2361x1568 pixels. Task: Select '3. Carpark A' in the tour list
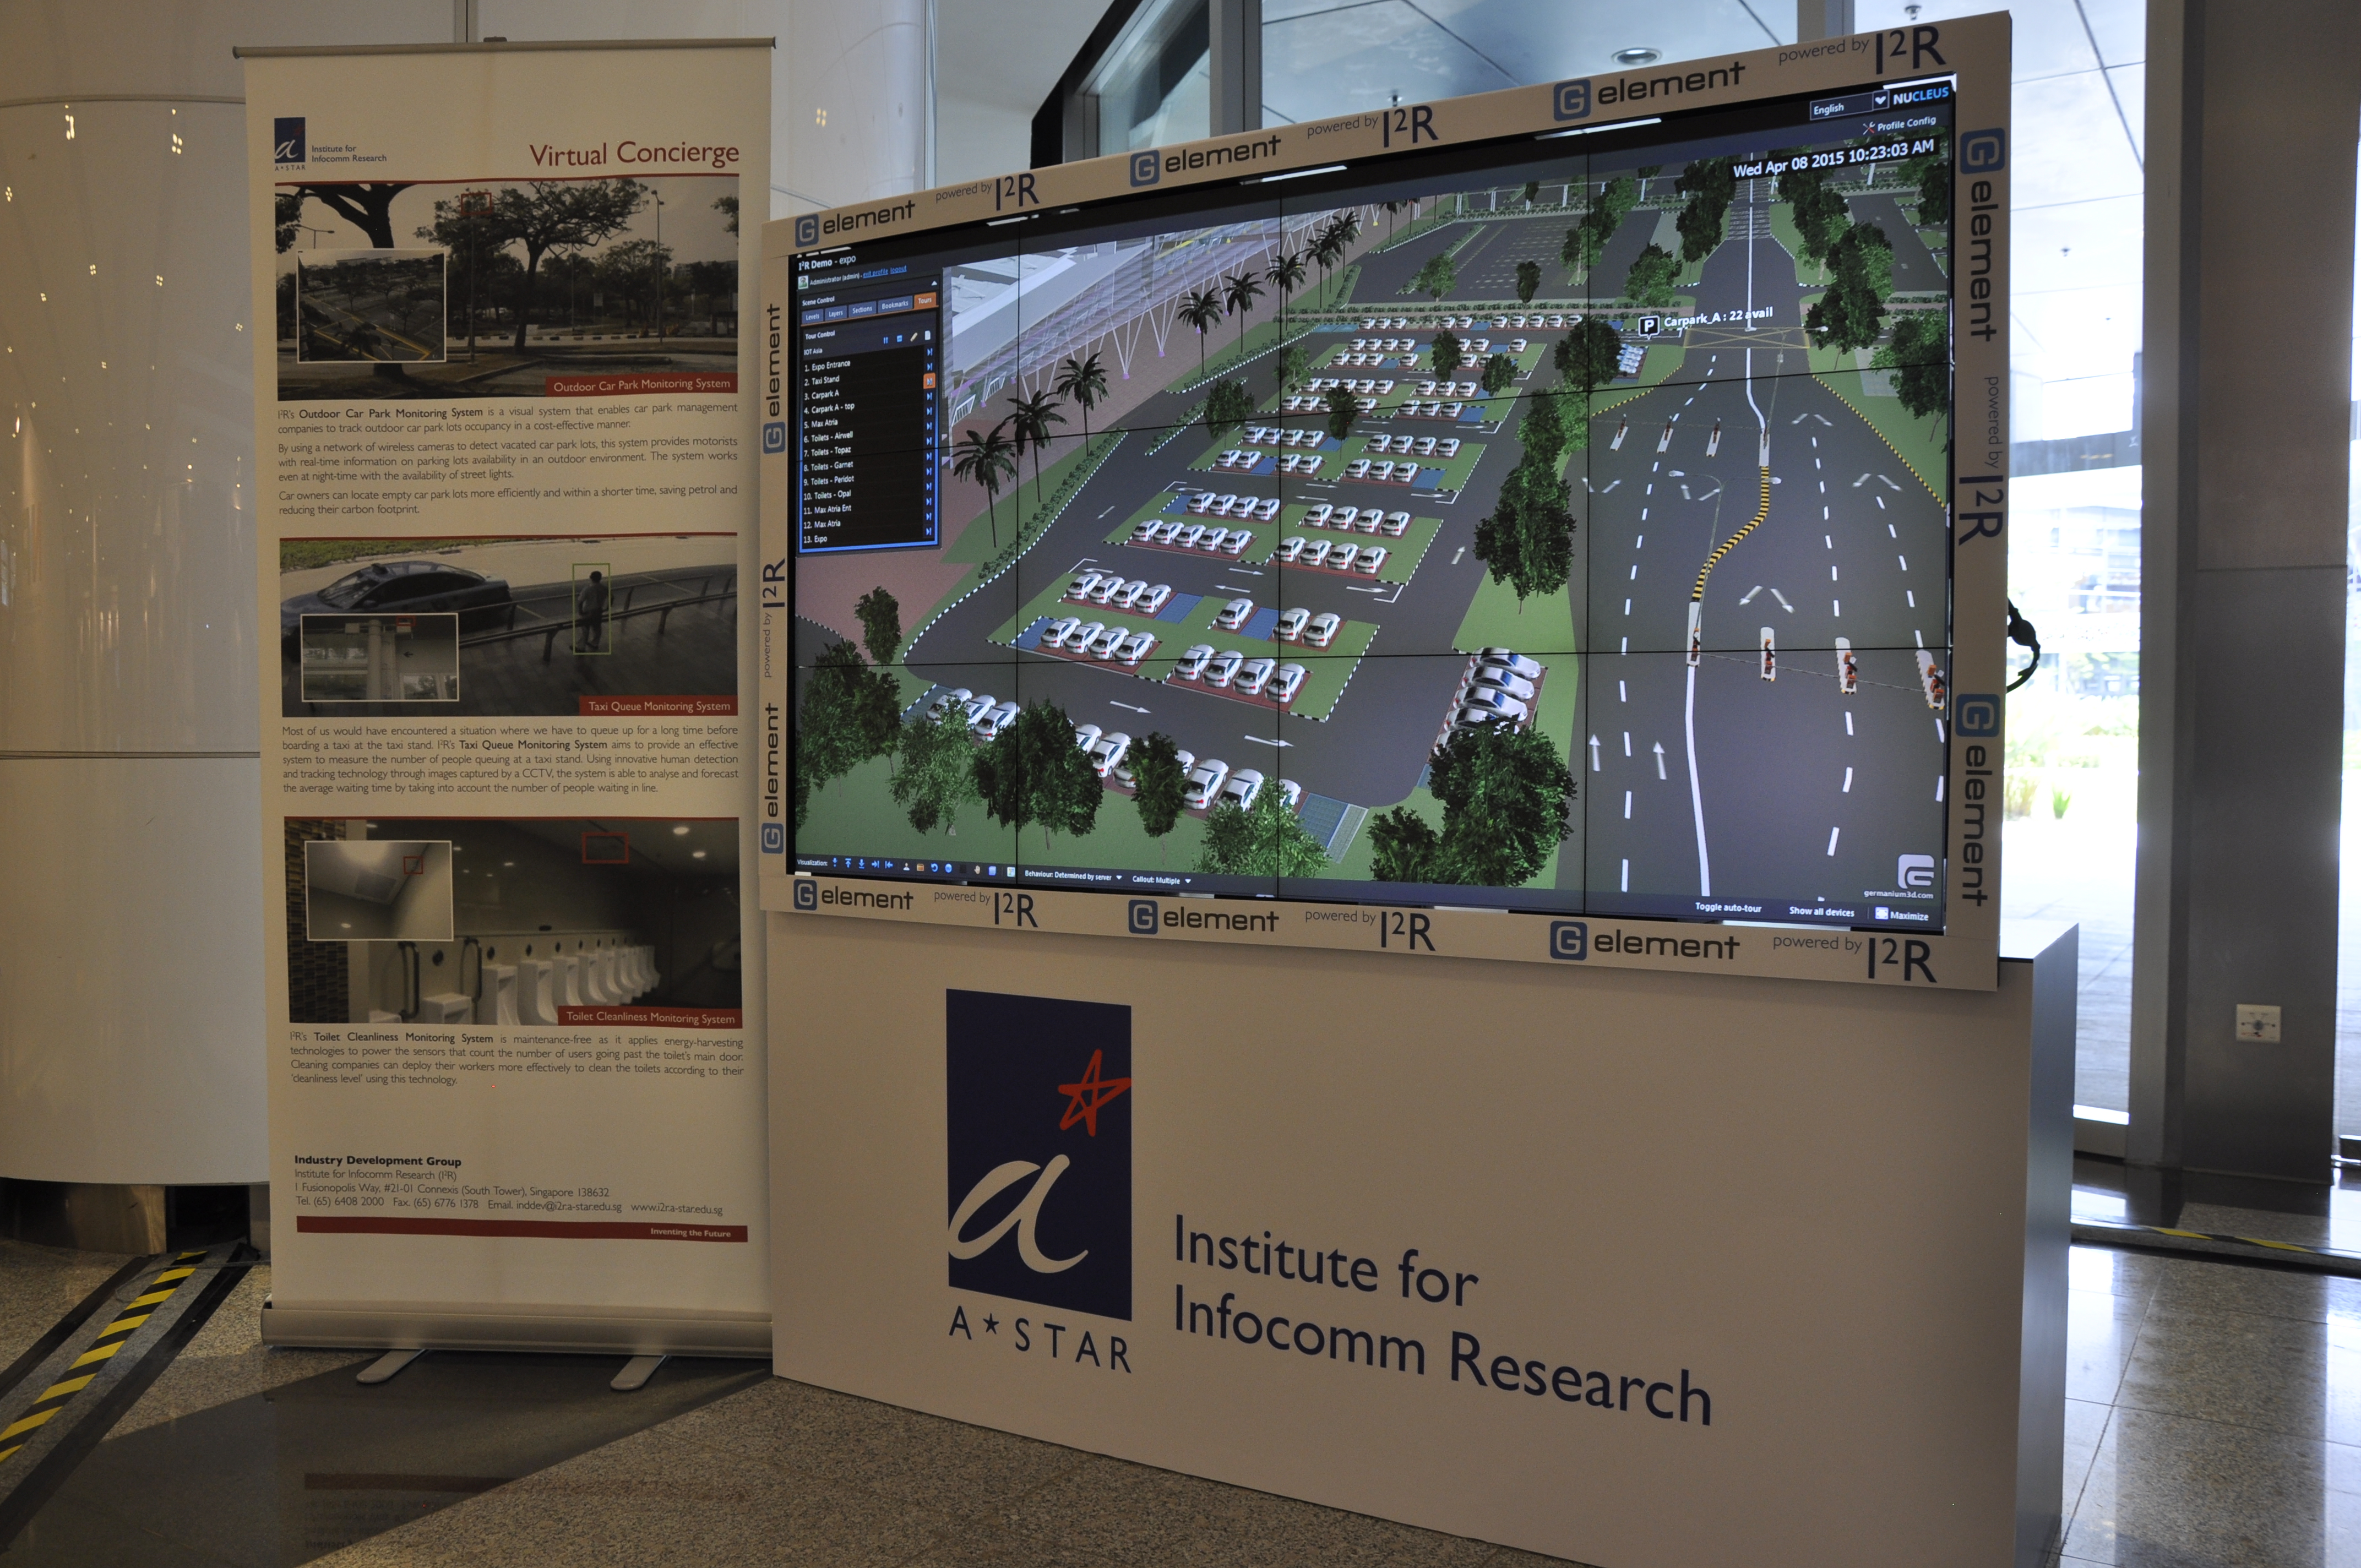click(822, 395)
